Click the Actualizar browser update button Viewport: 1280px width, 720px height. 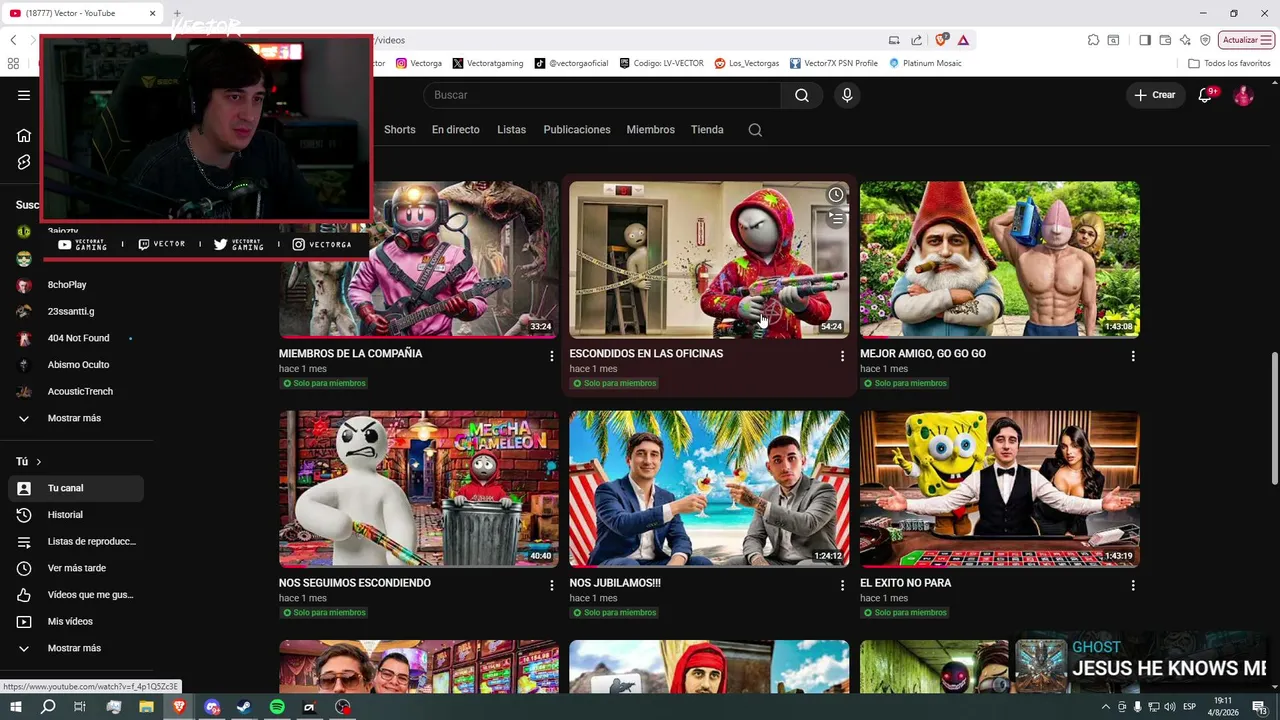[x=1245, y=40]
